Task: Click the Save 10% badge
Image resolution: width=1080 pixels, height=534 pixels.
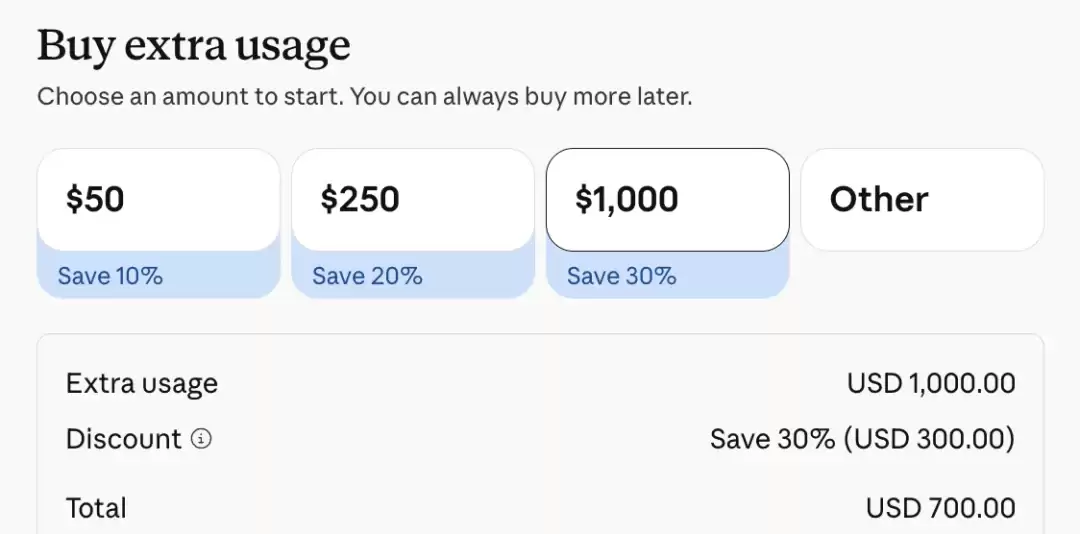Action: 110,276
